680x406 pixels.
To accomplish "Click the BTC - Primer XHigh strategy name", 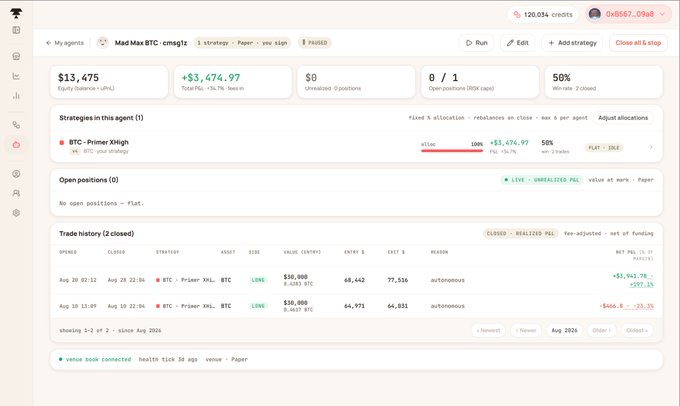I will (x=99, y=142).
